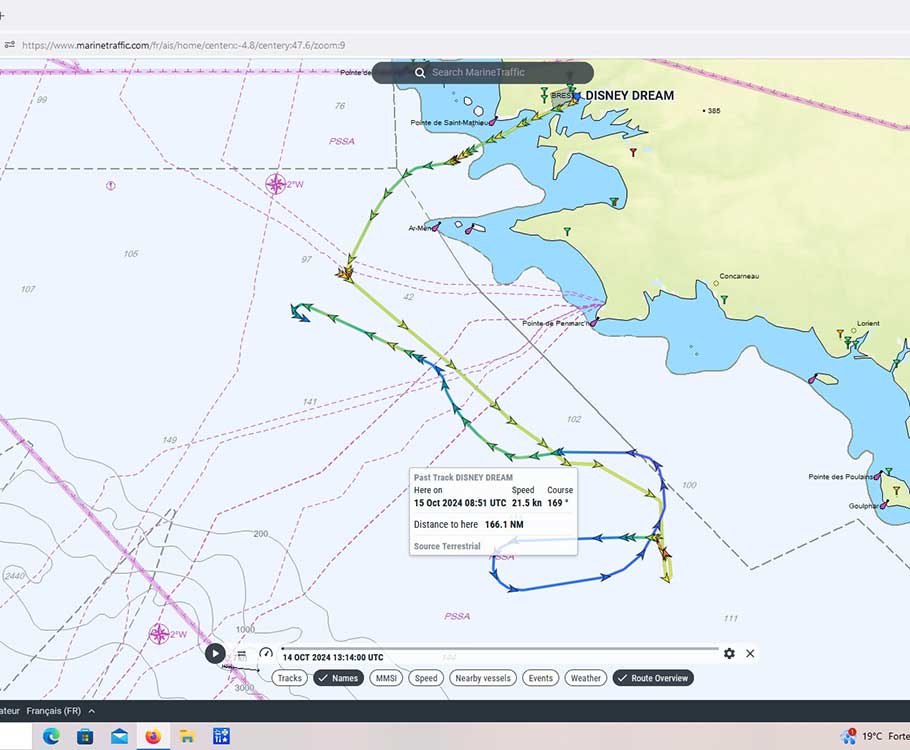Click the Pointe de Penmarc'h lighthouse marker
The image size is (910, 750).
(594, 322)
